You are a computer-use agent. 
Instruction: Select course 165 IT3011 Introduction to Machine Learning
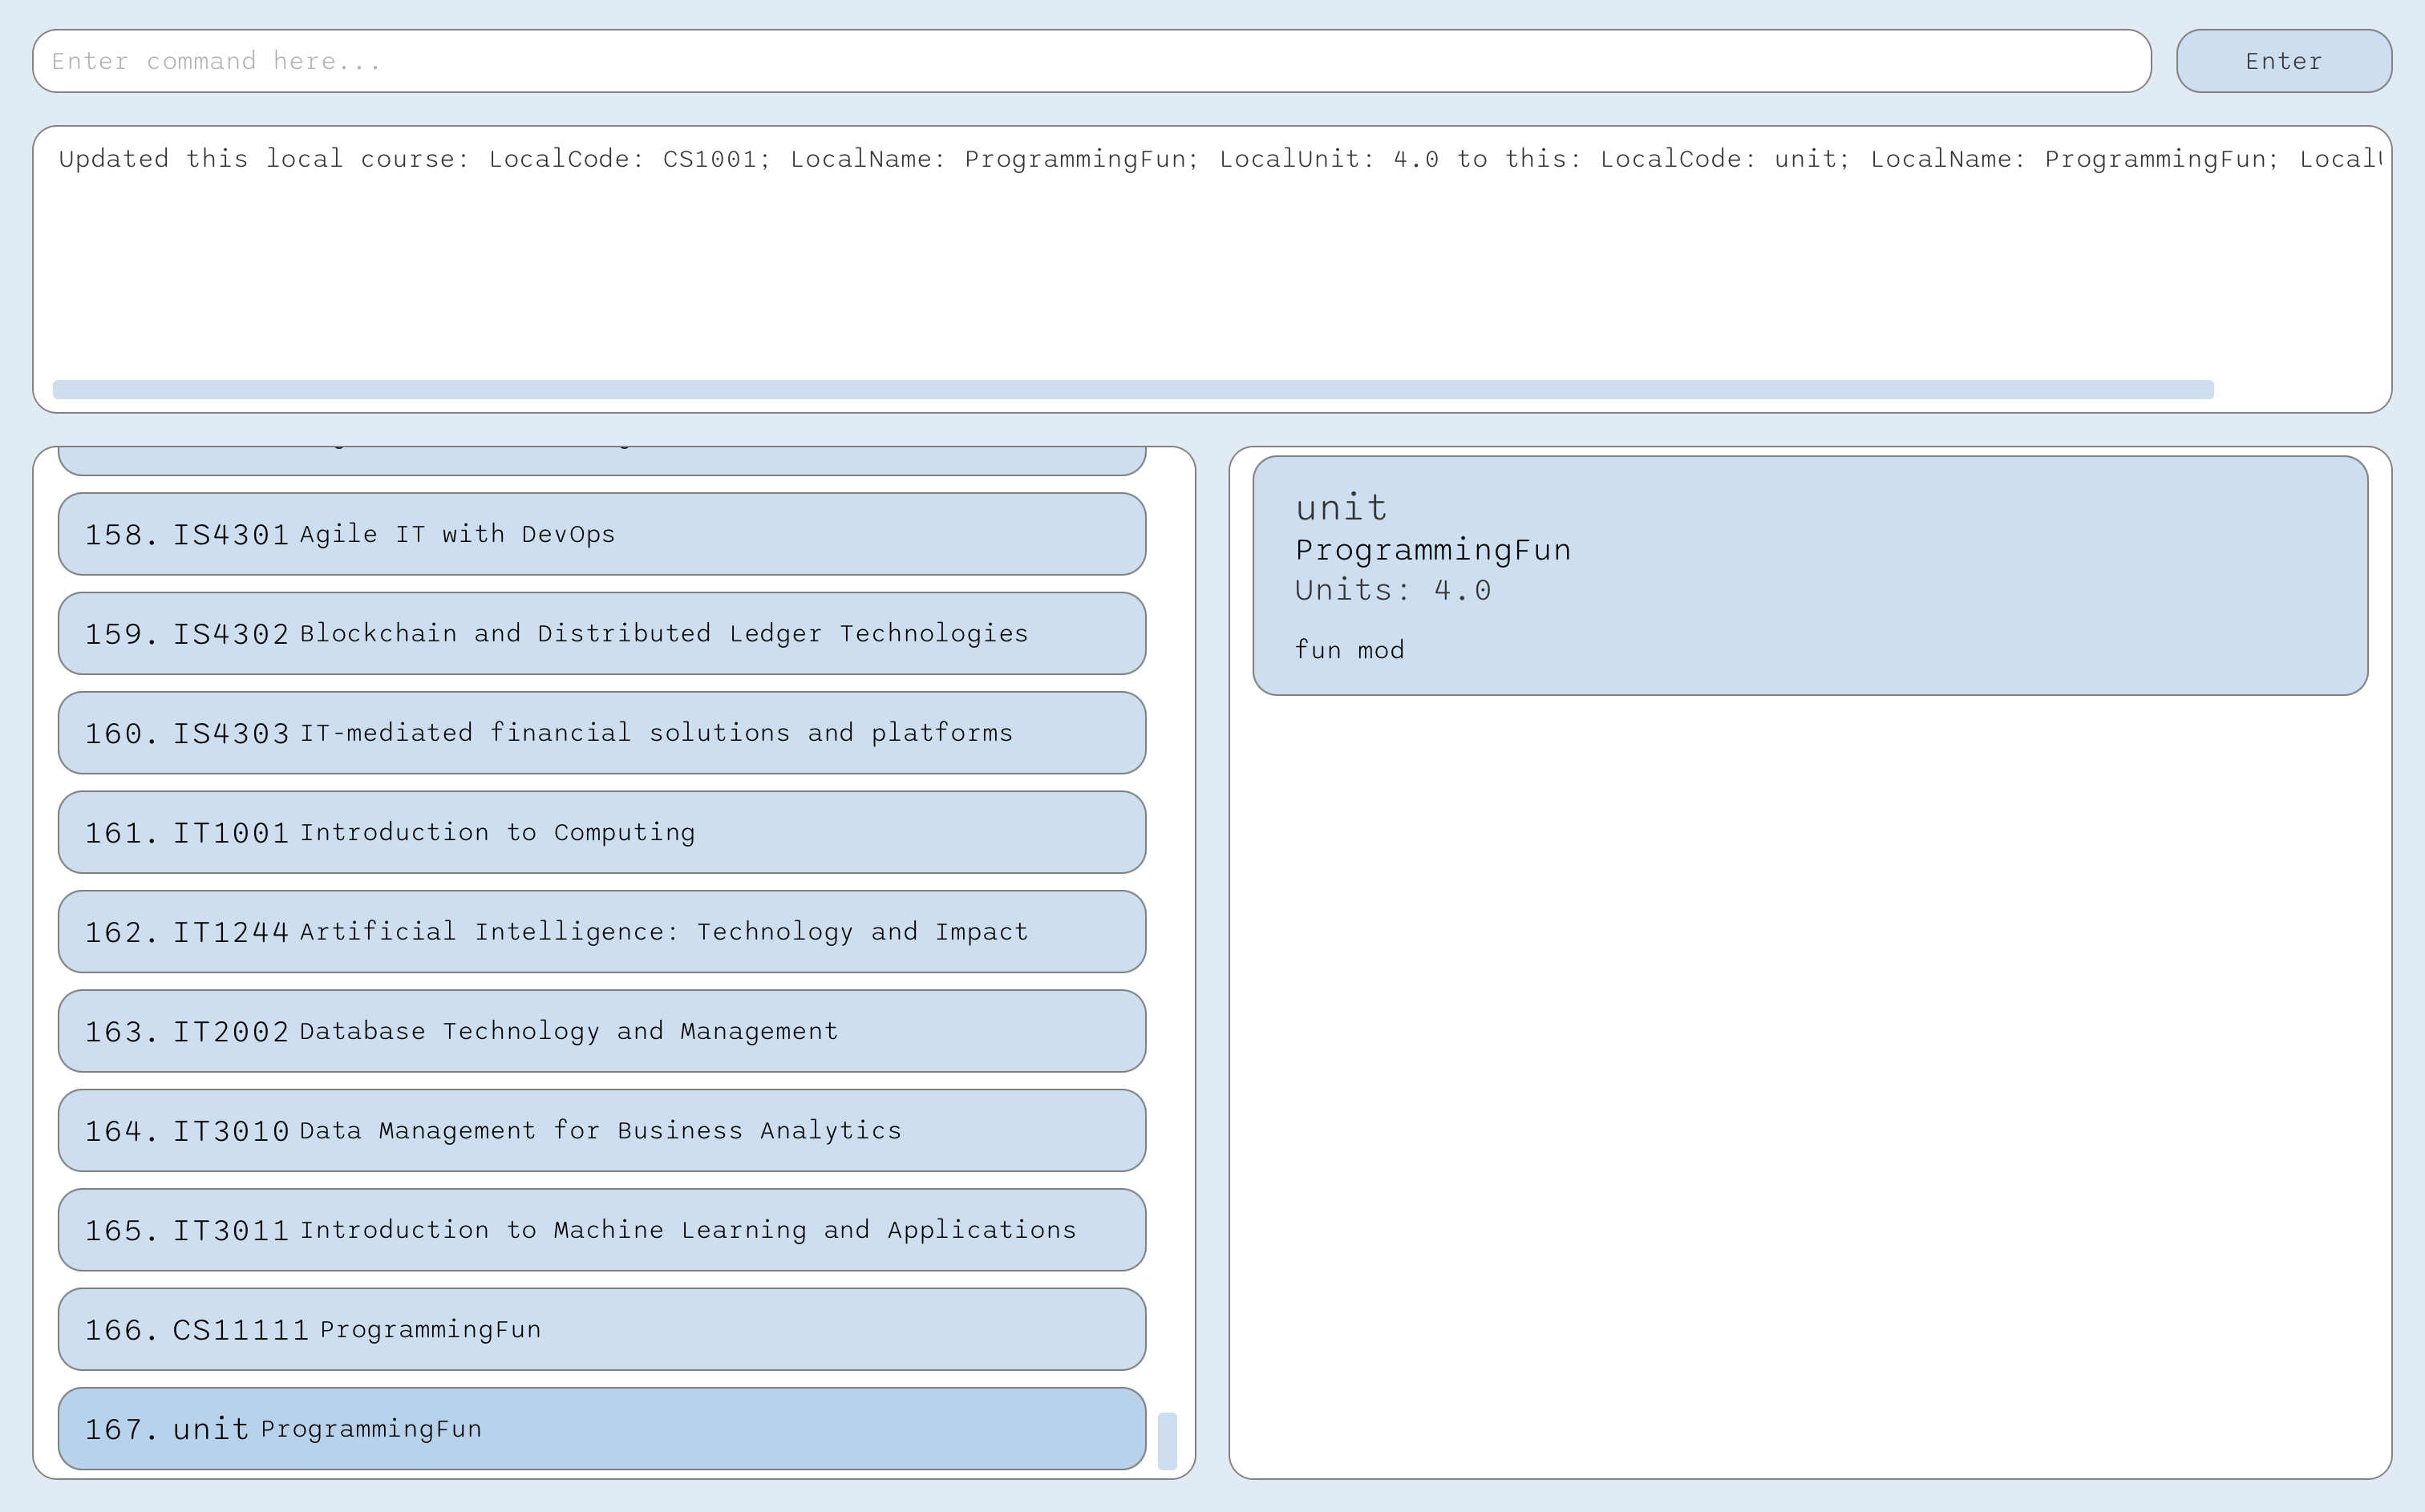click(x=601, y=1230)
